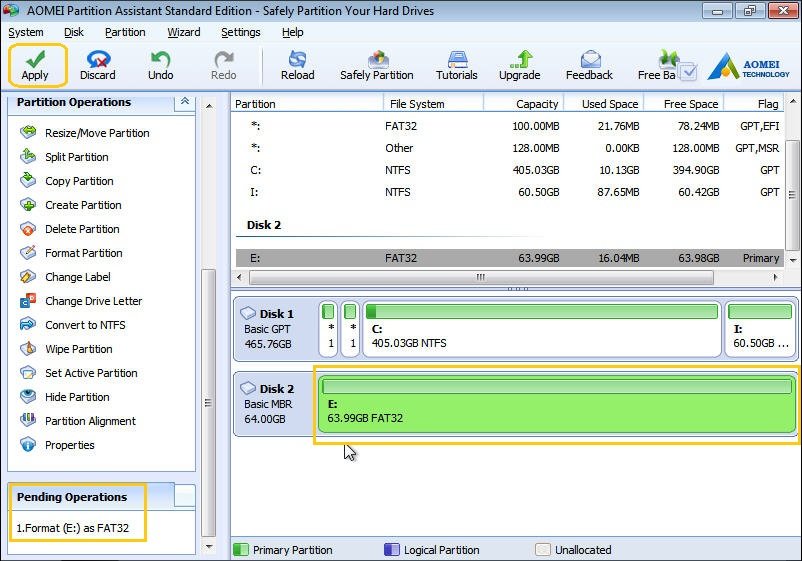802x561 pixels.
Task: Choose Format Partition
Action: 72,253
